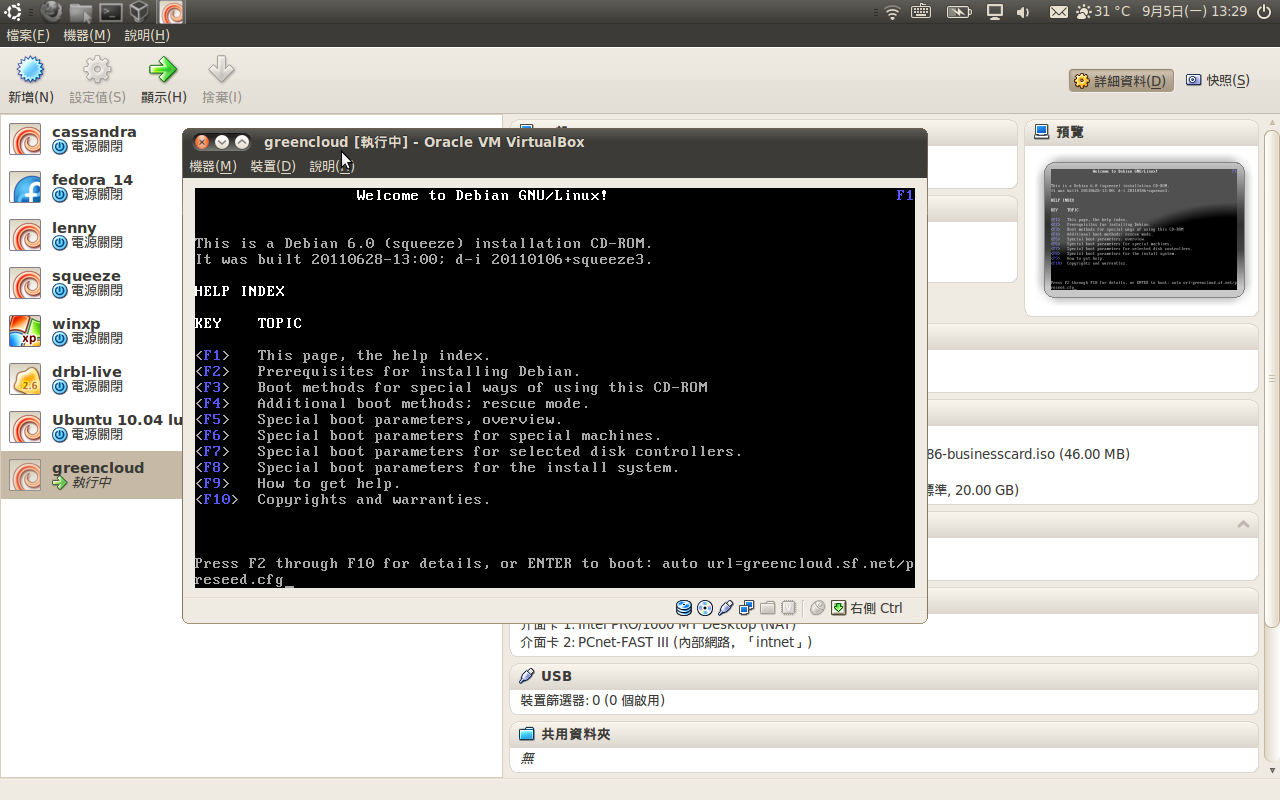Viewport: 1280px width, 800px height.
Task: Click the 裝置篩選器: 0 USB filter text
Action: tap(592, 700)
